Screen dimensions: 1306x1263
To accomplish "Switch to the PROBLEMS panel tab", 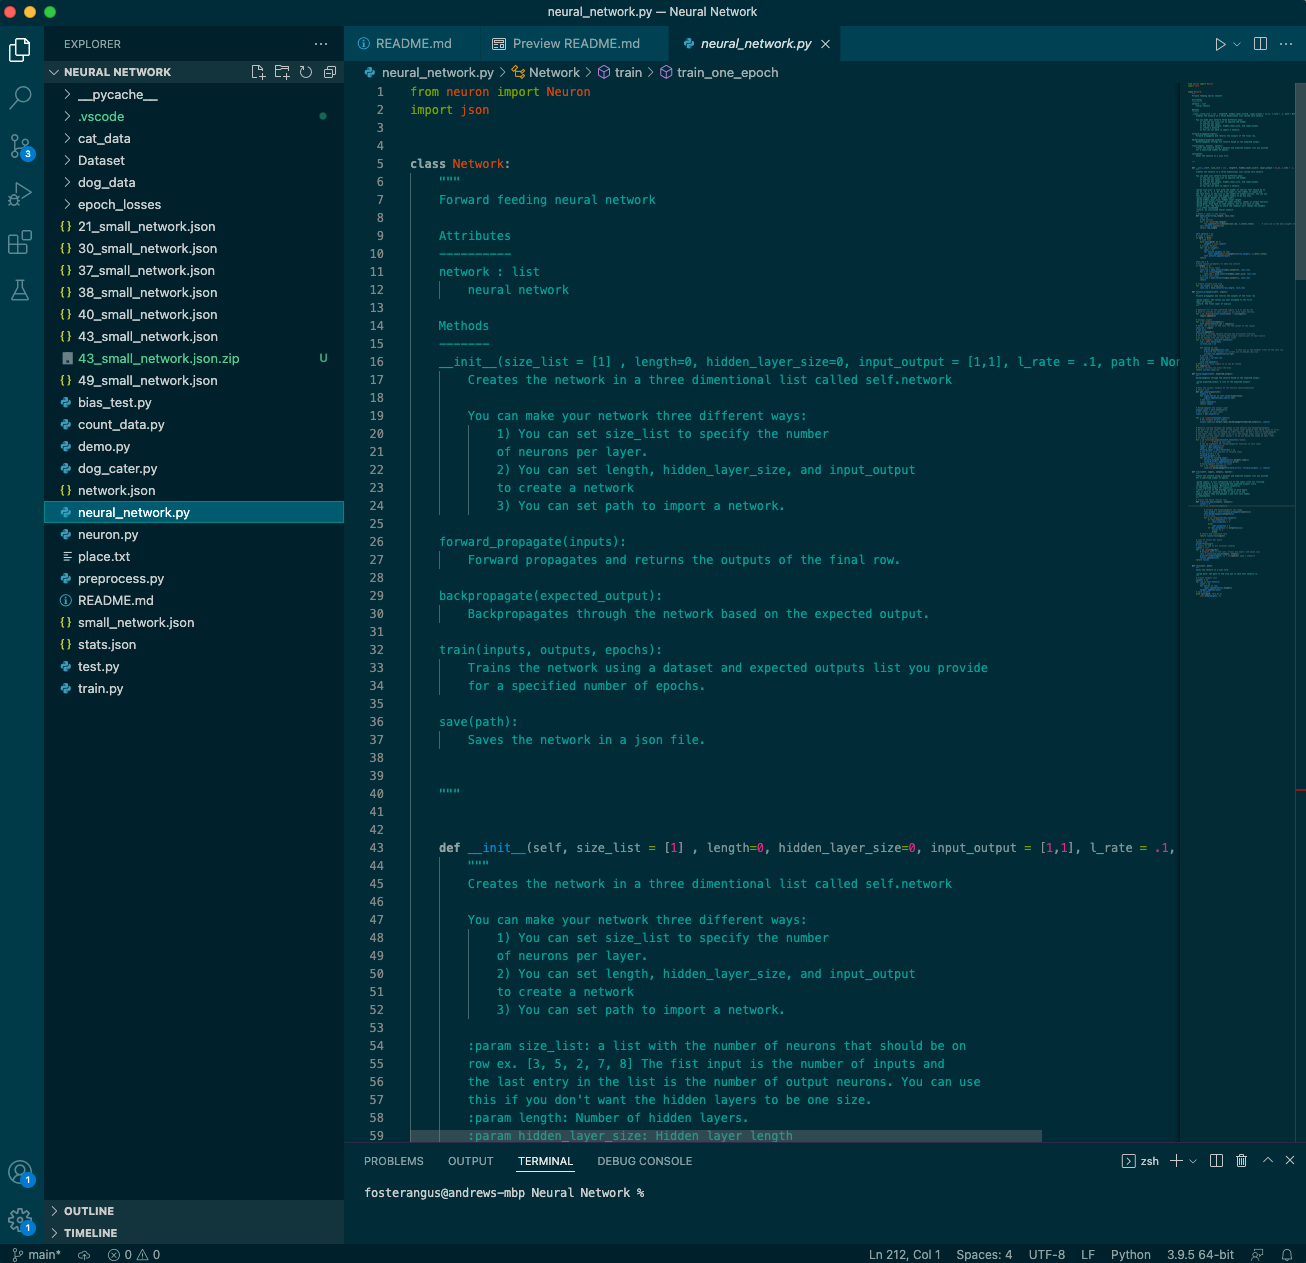I will (x=393, y=1161).
